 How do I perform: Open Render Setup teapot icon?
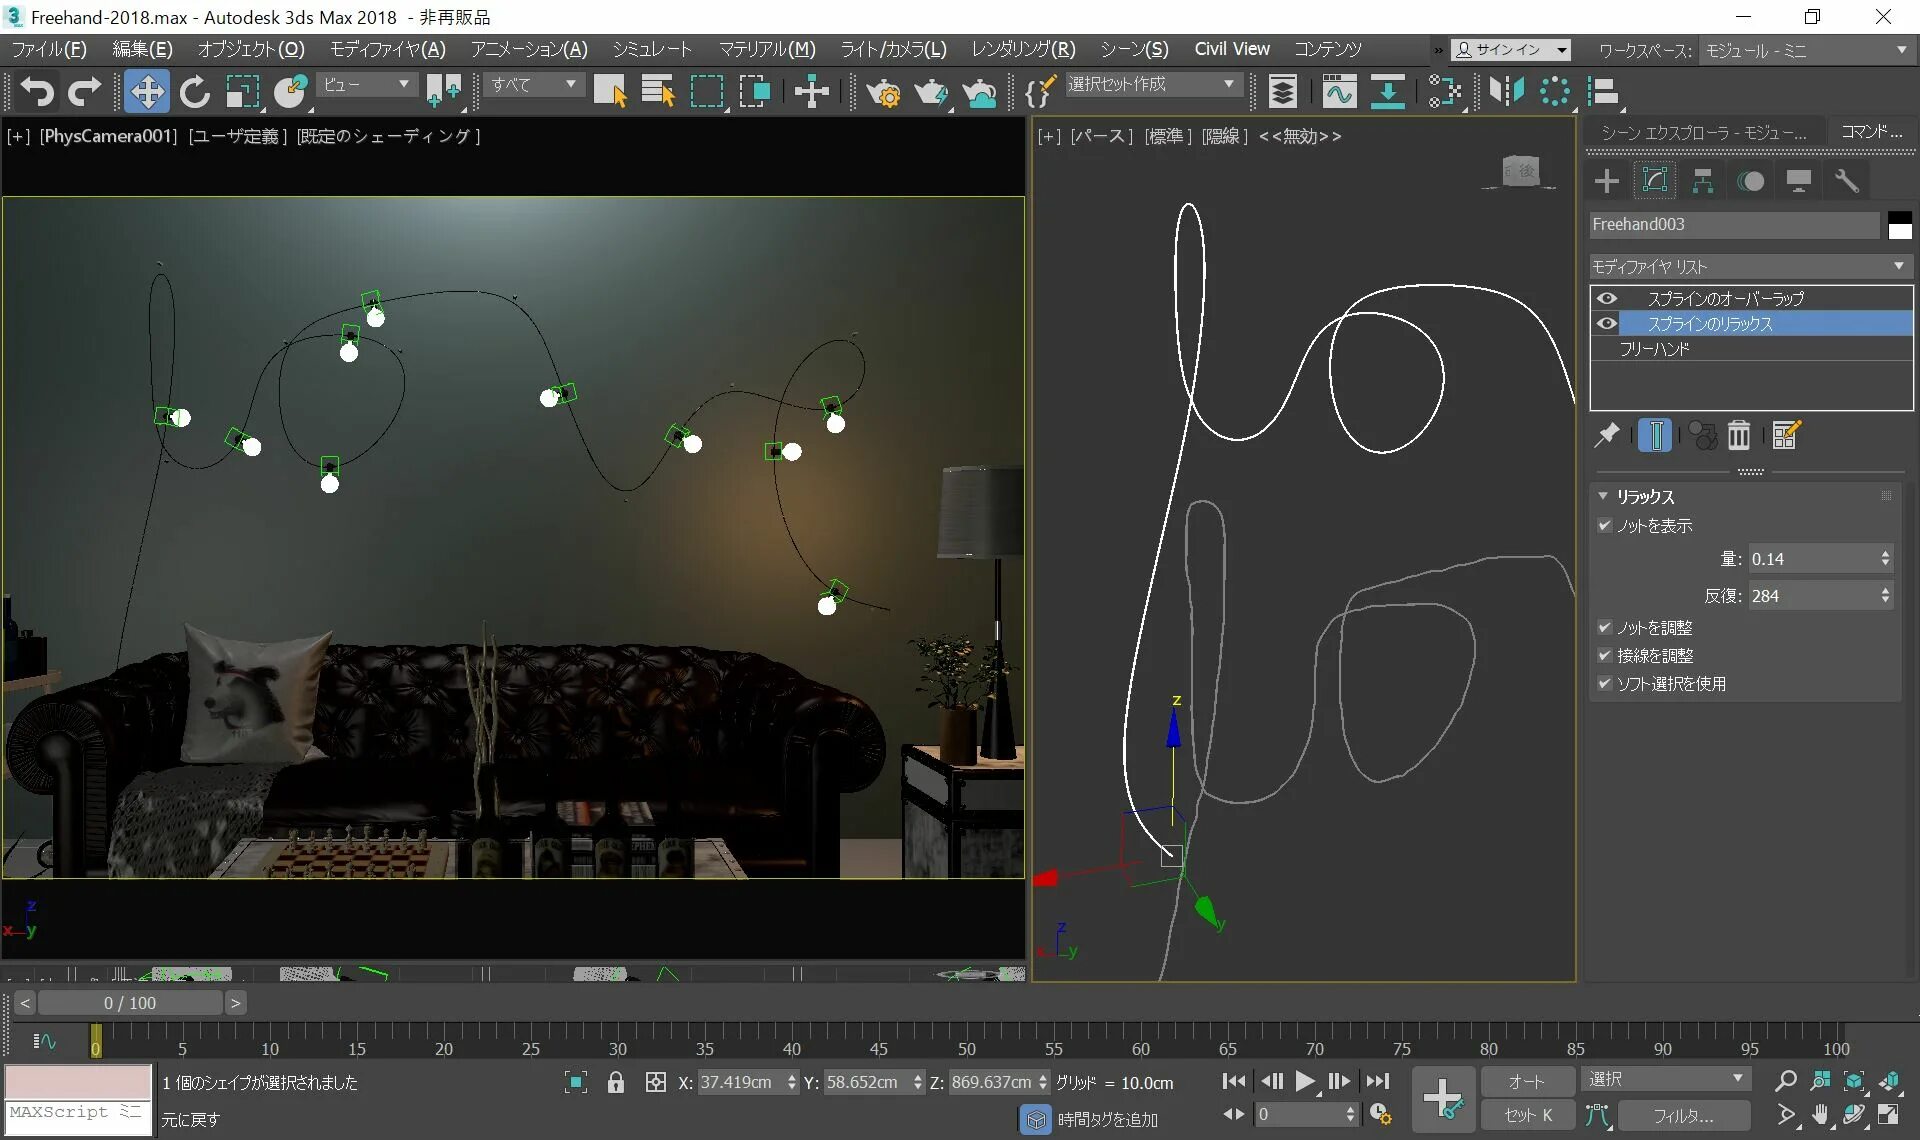pyautogui.click(x=882, y=92)
